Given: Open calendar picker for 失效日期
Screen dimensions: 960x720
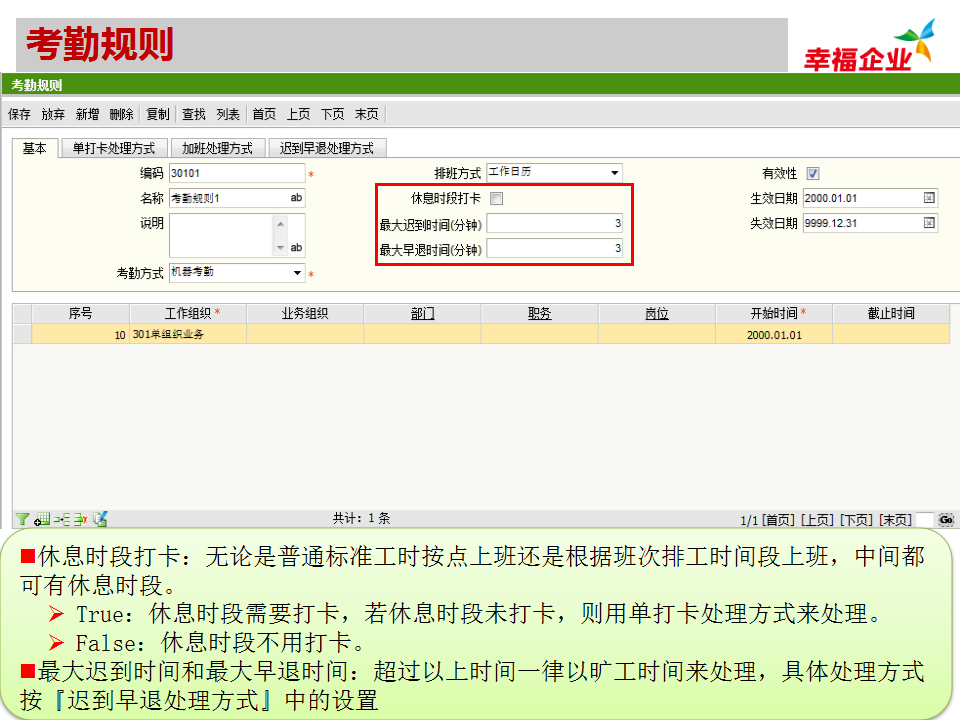Looking at the screenshot, I should pyautogui.click(x=929, y=223).
